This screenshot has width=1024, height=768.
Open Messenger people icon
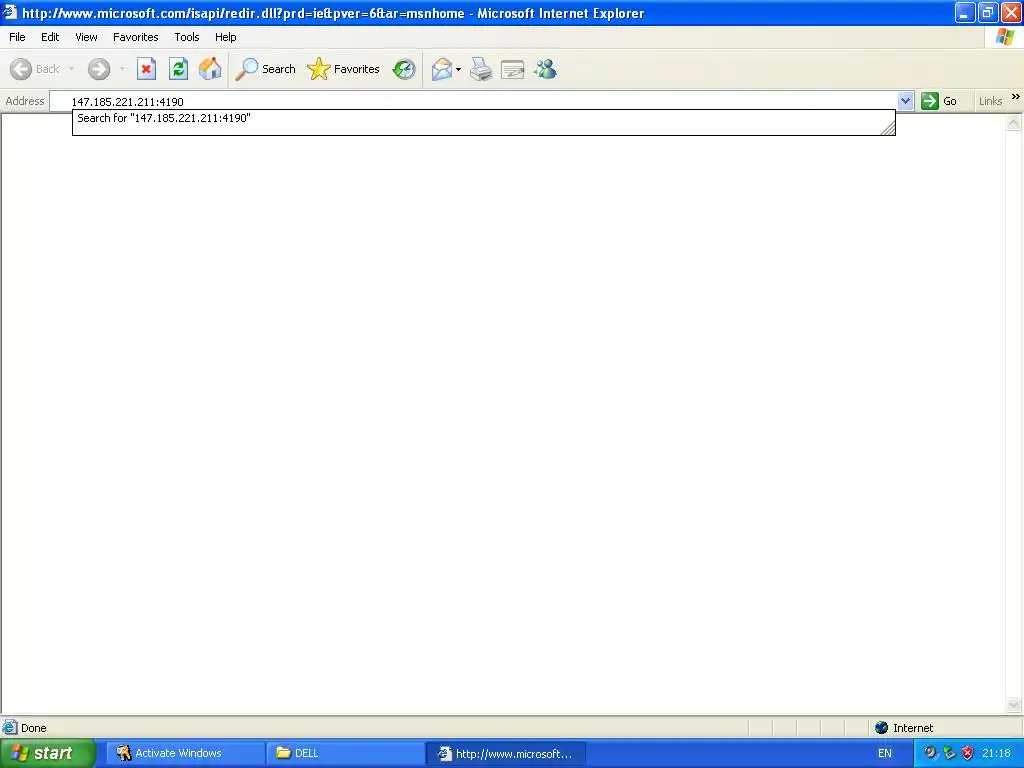(545, 69)
